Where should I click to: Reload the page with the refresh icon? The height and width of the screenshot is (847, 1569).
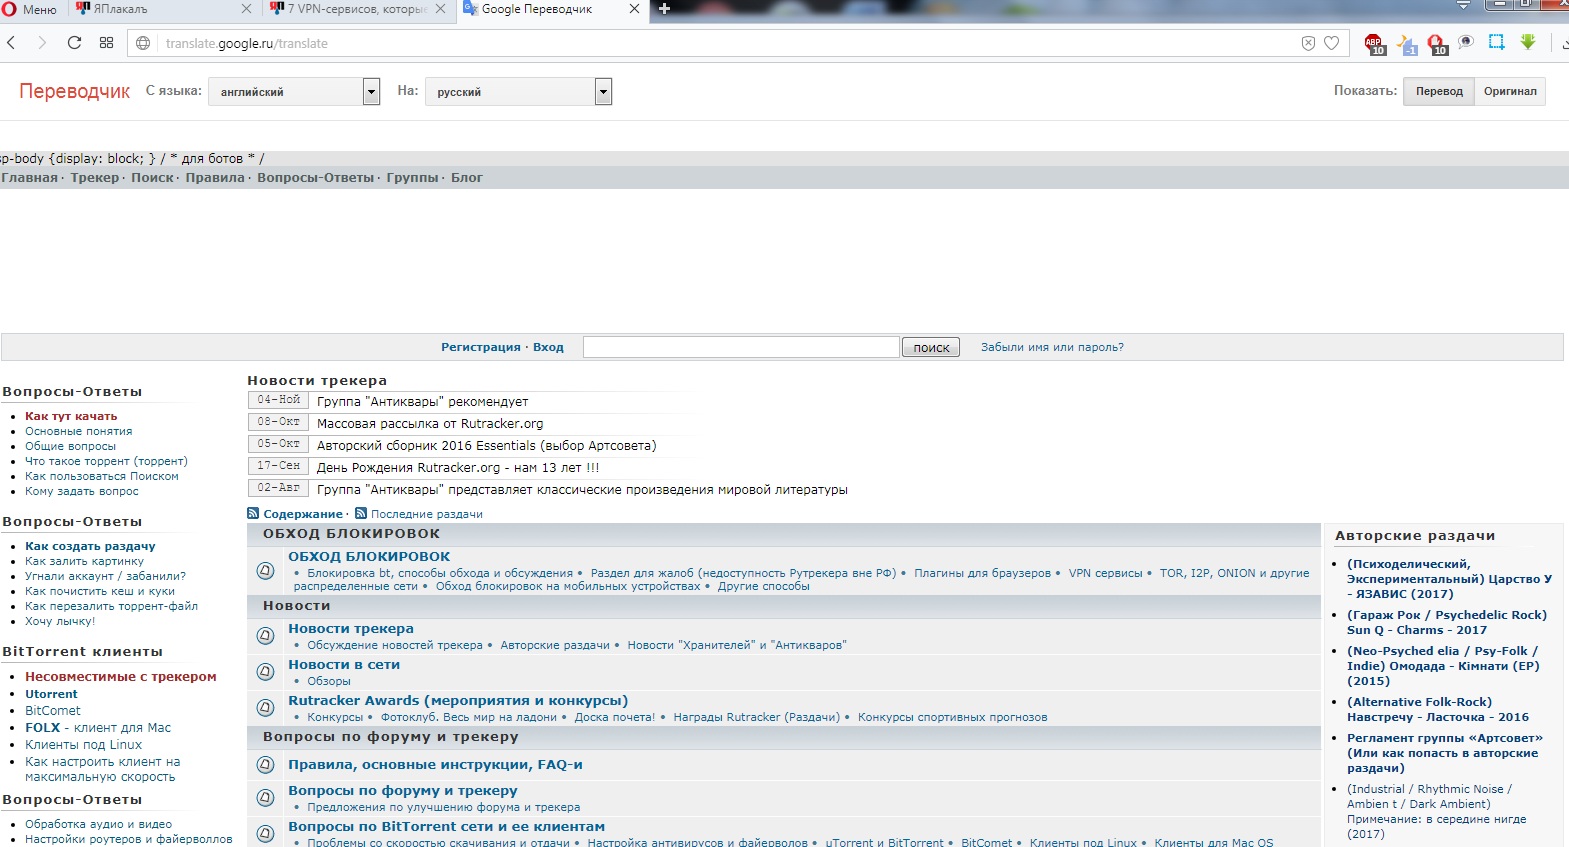point(74,43)
